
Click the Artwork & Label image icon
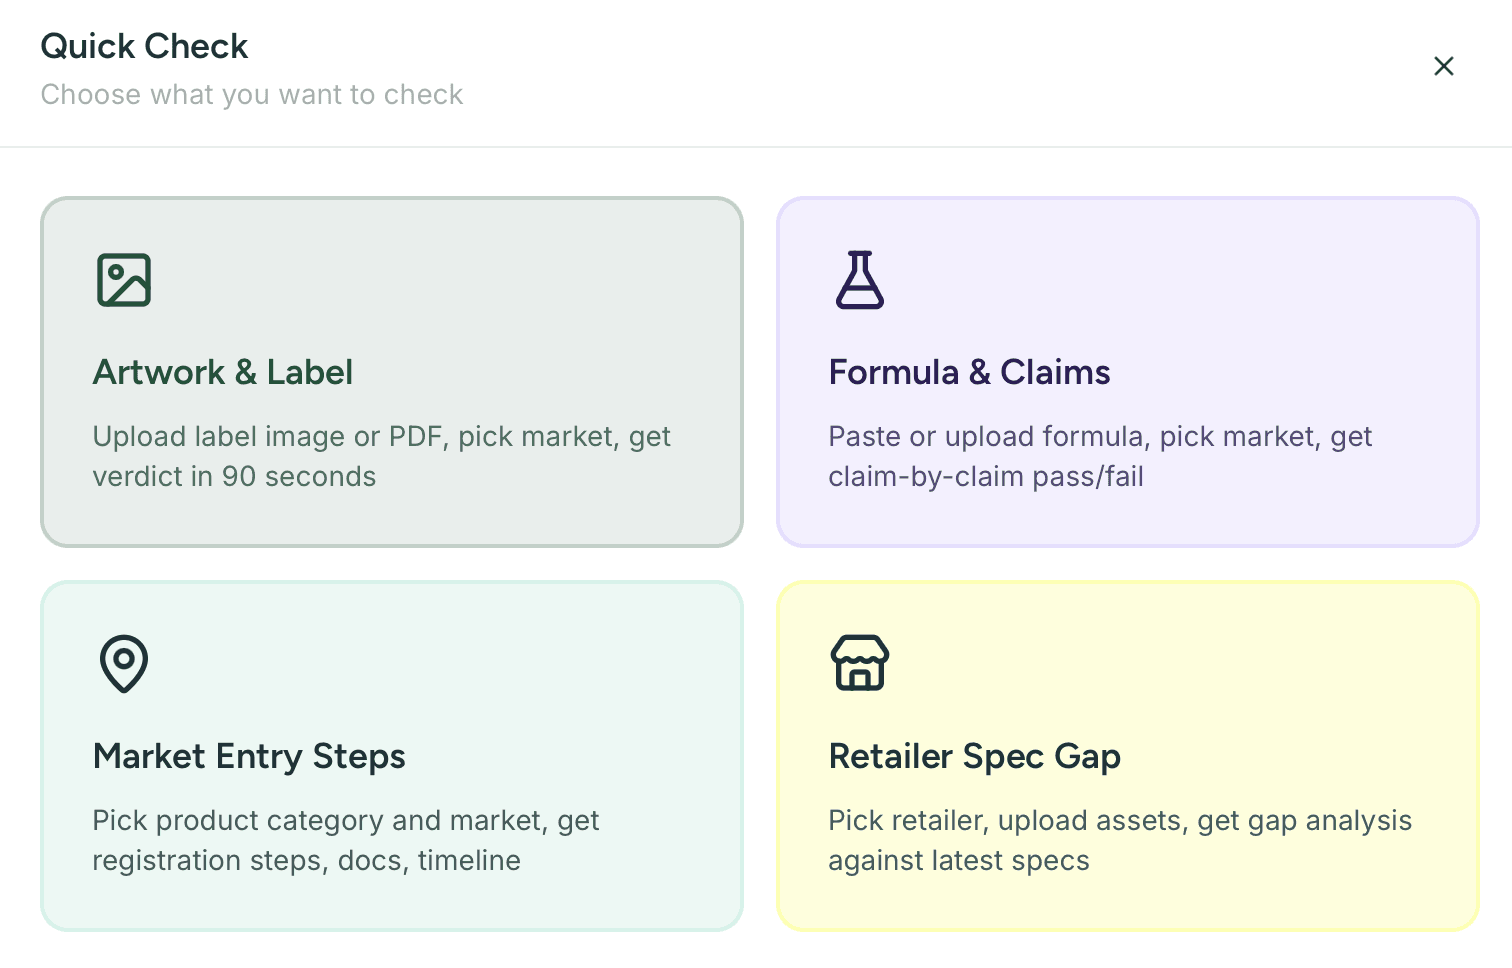[x=124, y=280]
